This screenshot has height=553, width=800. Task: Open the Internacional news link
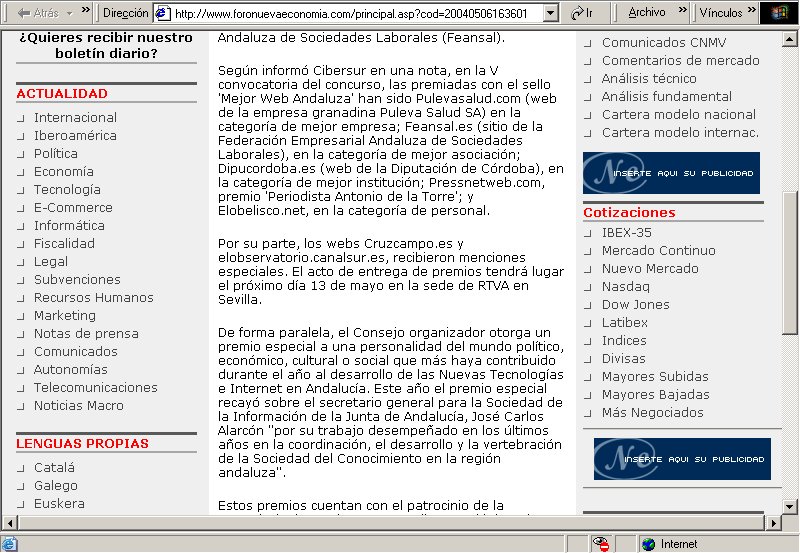coord(75,117)
